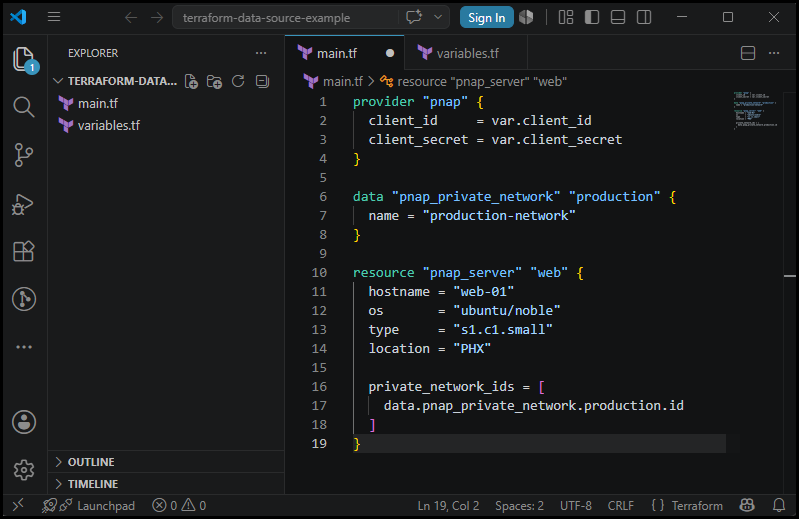The width and height of the screenshot is (799, 519).
Task: Toggle the bottom panel
Action: click(x=618, y=17)
